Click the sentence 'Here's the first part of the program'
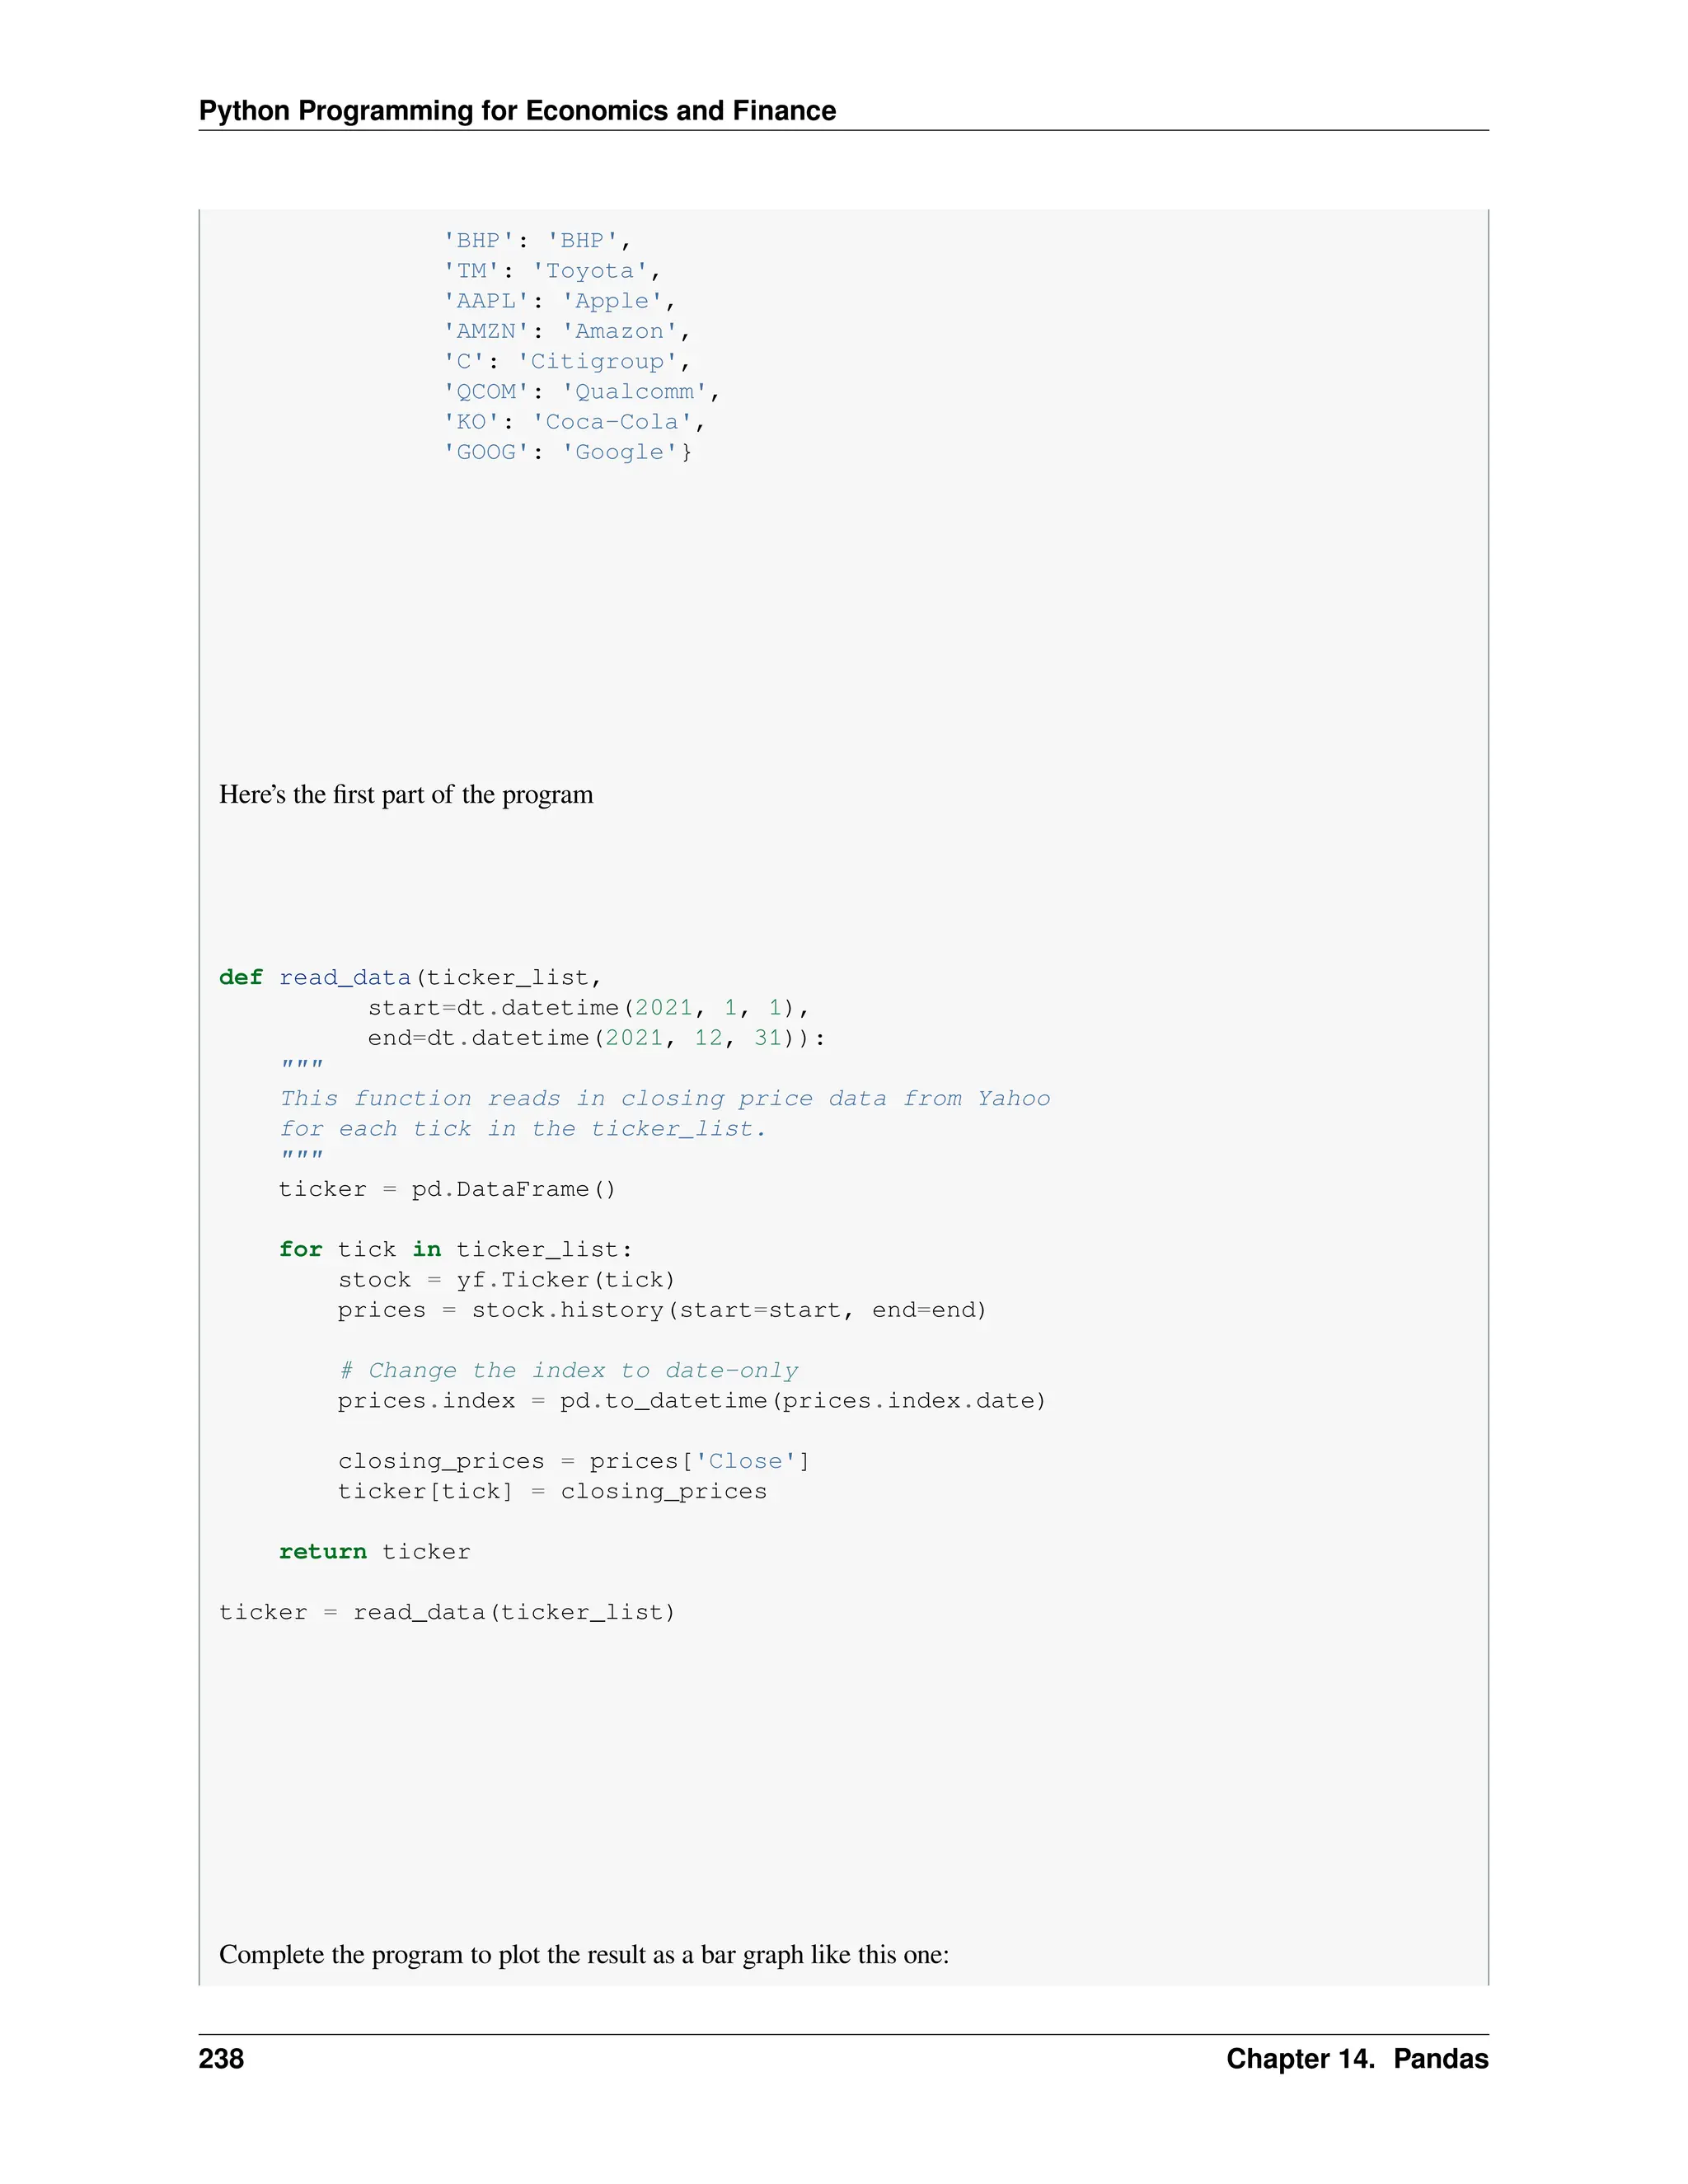The image size is (1688, 2184). tap(406, 795)
